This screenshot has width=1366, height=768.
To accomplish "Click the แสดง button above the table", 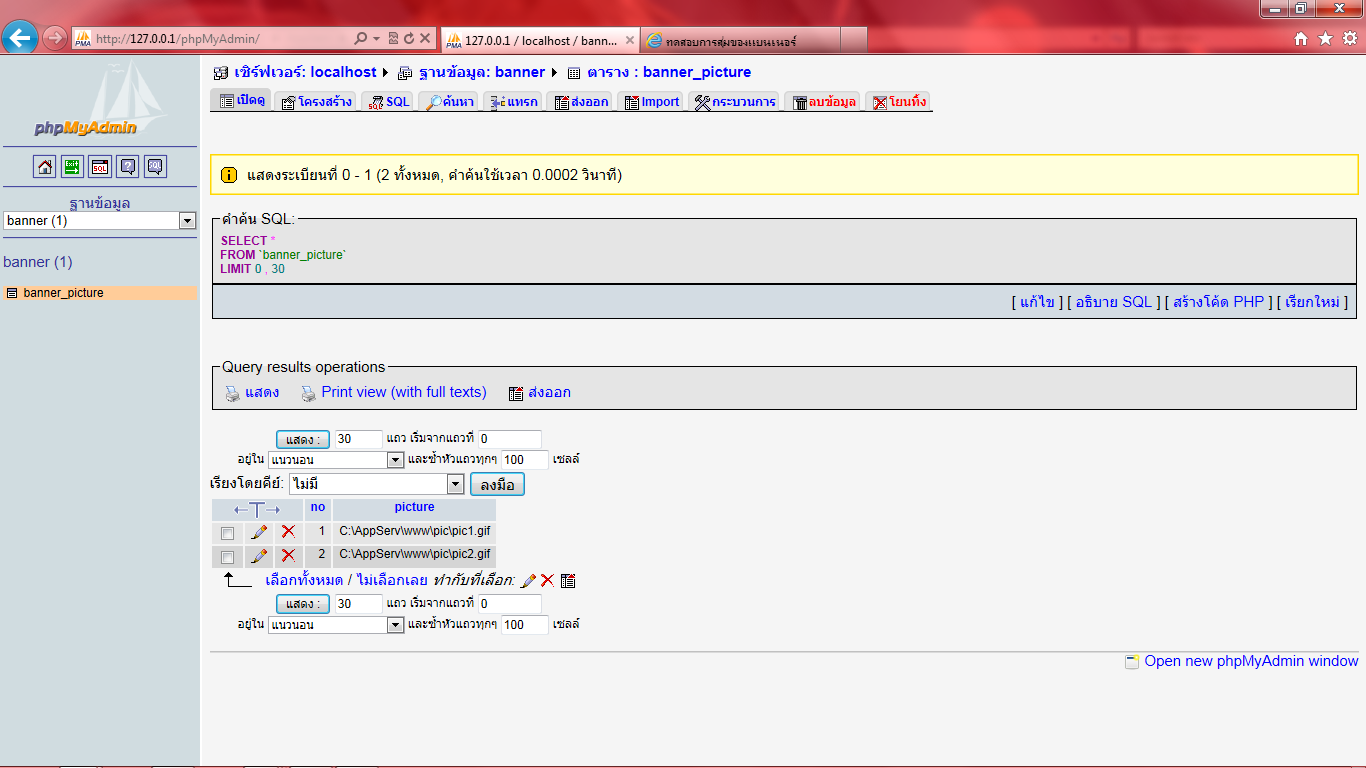I will click(302, 439).
